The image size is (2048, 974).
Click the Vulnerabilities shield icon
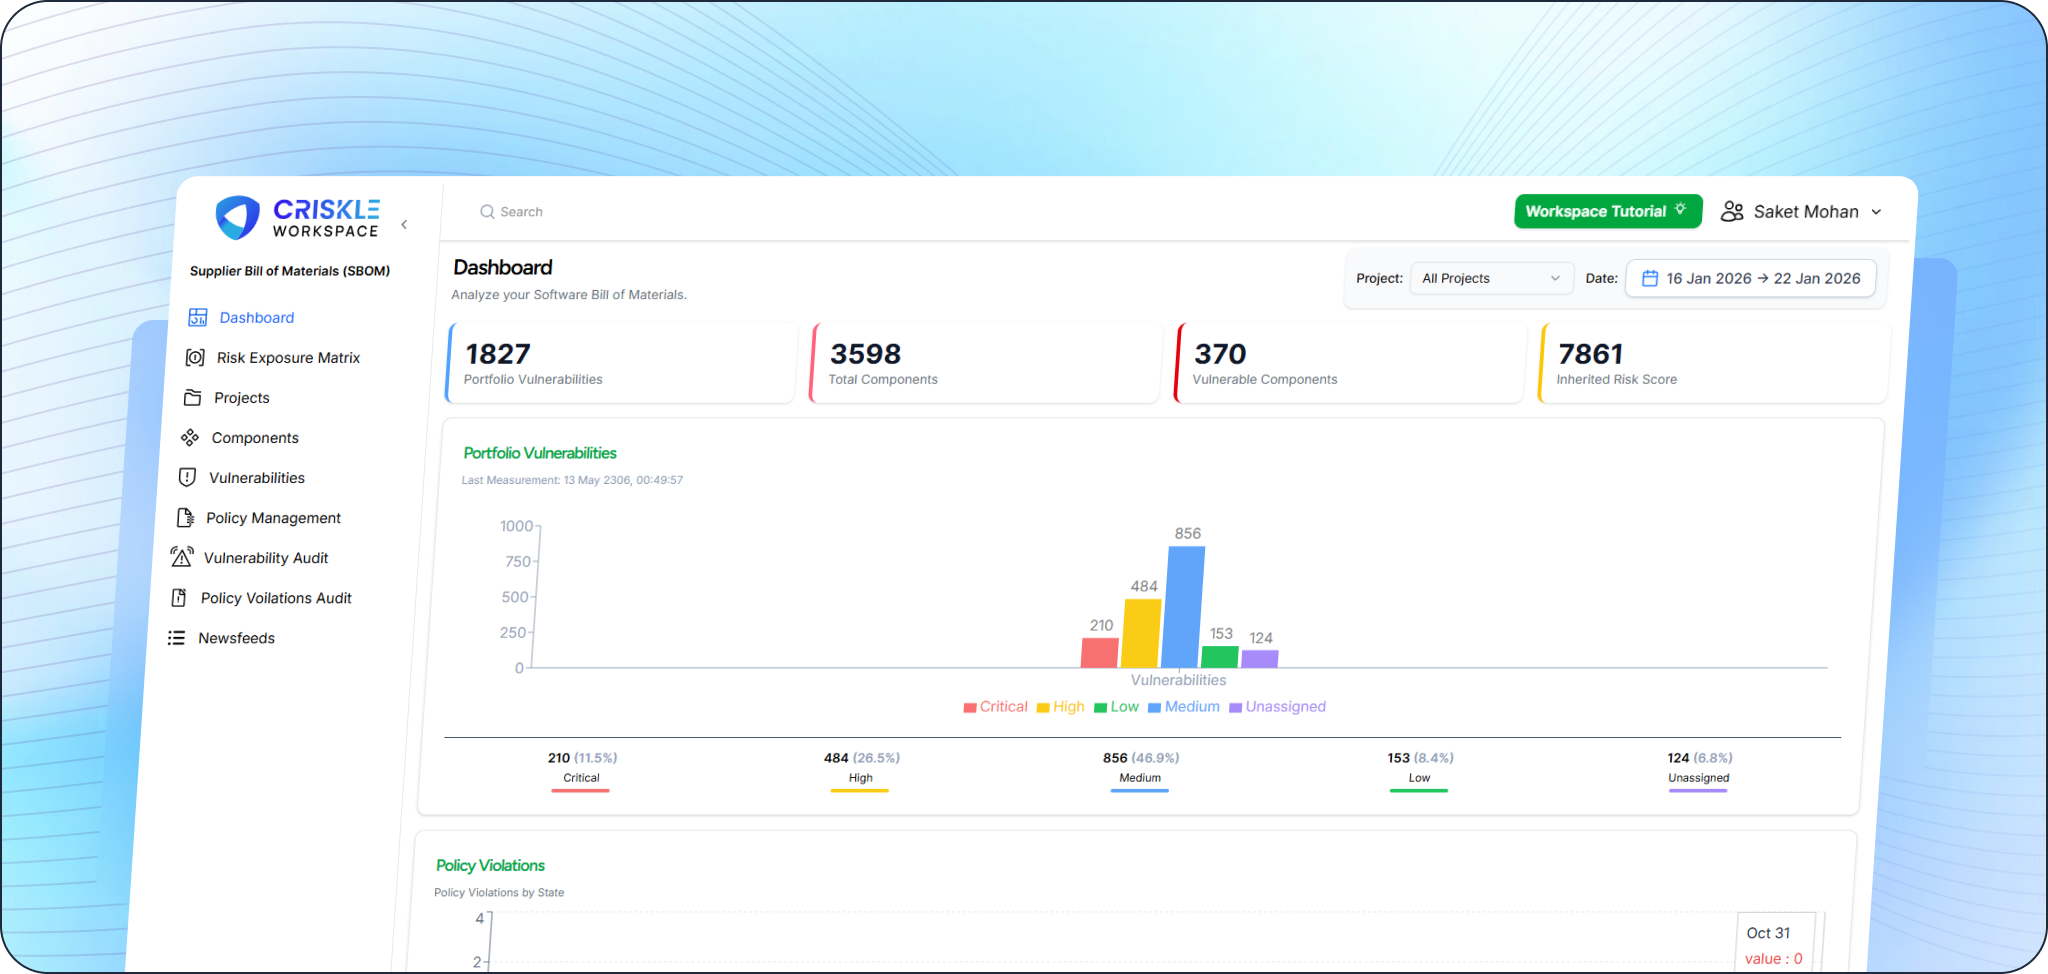pos(187,477)
